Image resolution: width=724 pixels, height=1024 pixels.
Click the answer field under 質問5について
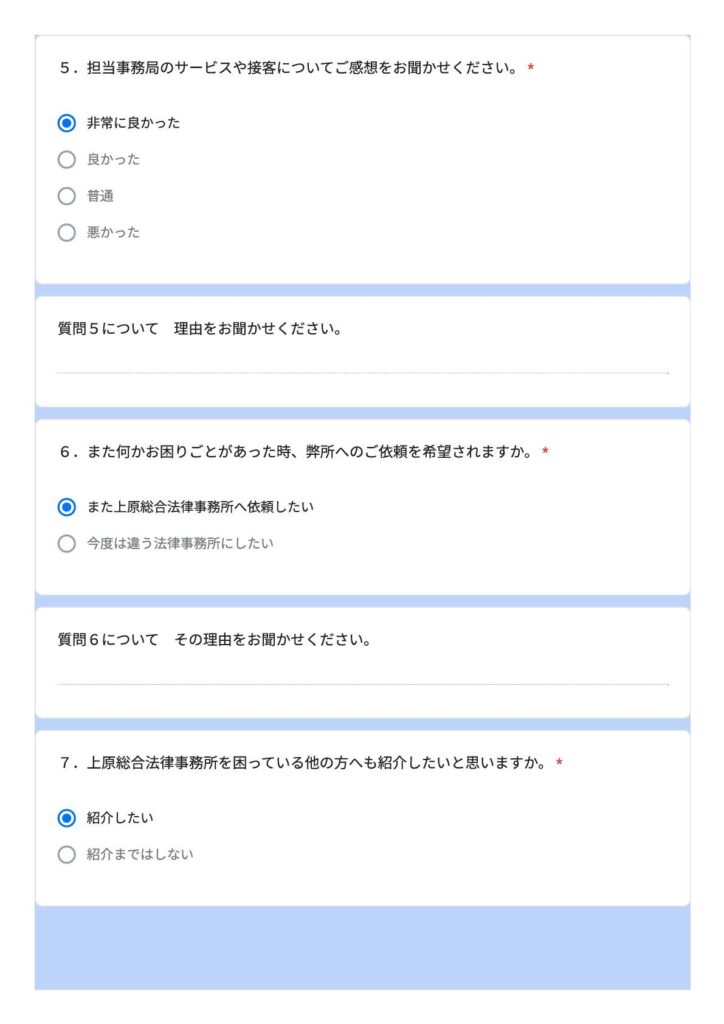[362, 364]
